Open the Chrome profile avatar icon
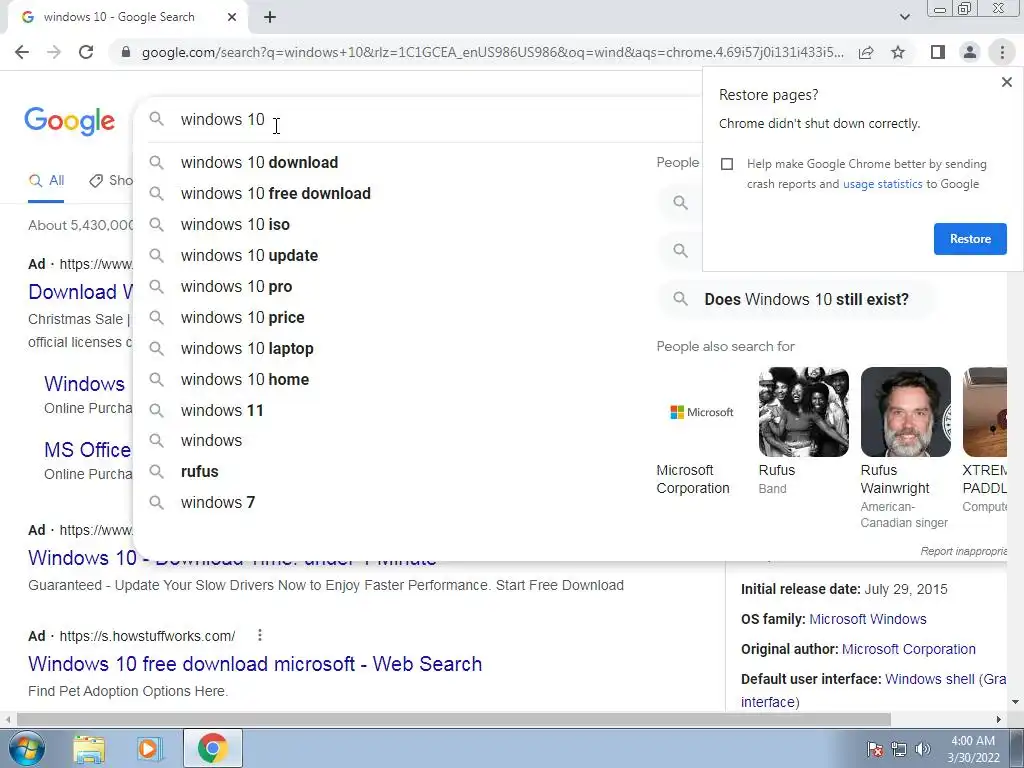Viewport: 1024px width, 768px height. pos(970,52)
